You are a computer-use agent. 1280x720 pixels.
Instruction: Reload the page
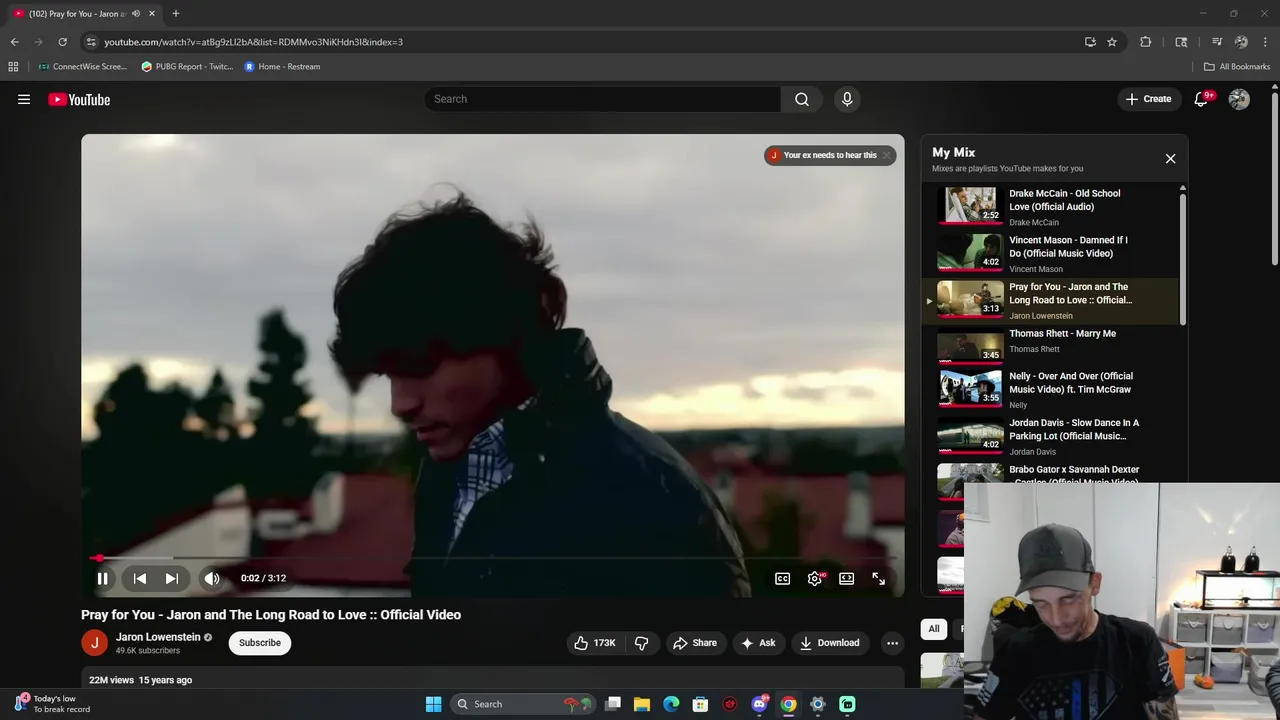pyautogui.click(x=62, y=42)
